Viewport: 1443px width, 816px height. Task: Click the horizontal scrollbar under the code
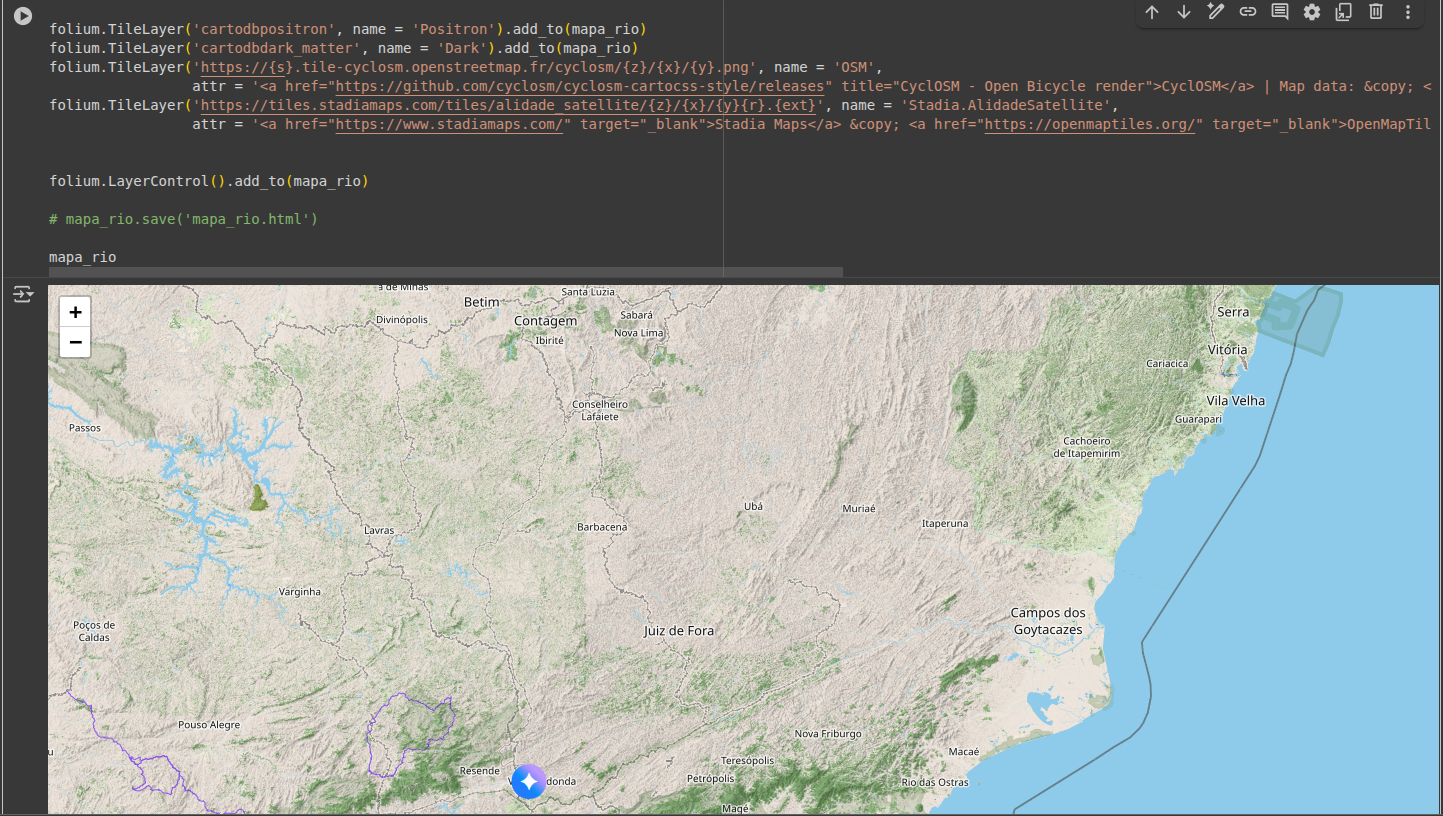coord(445,272)
